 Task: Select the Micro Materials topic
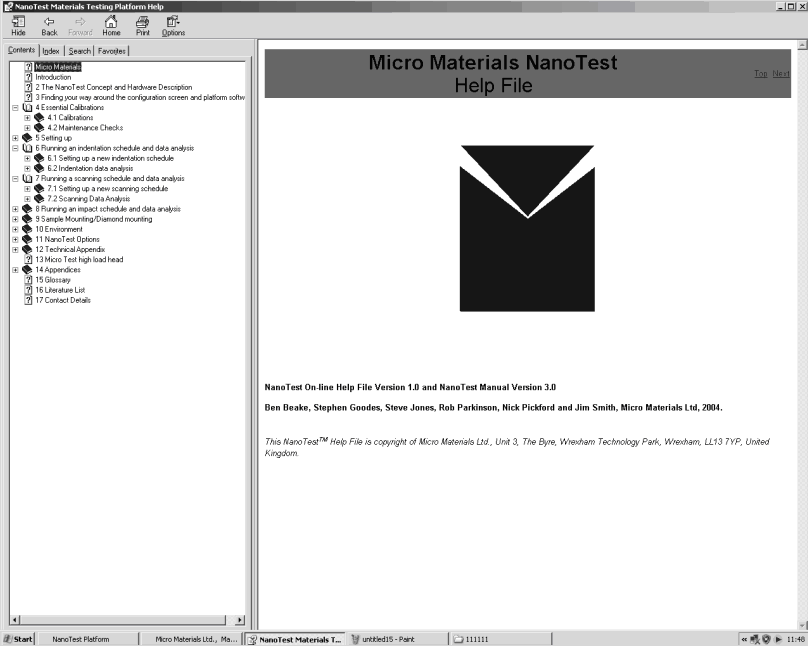(58, 67)
